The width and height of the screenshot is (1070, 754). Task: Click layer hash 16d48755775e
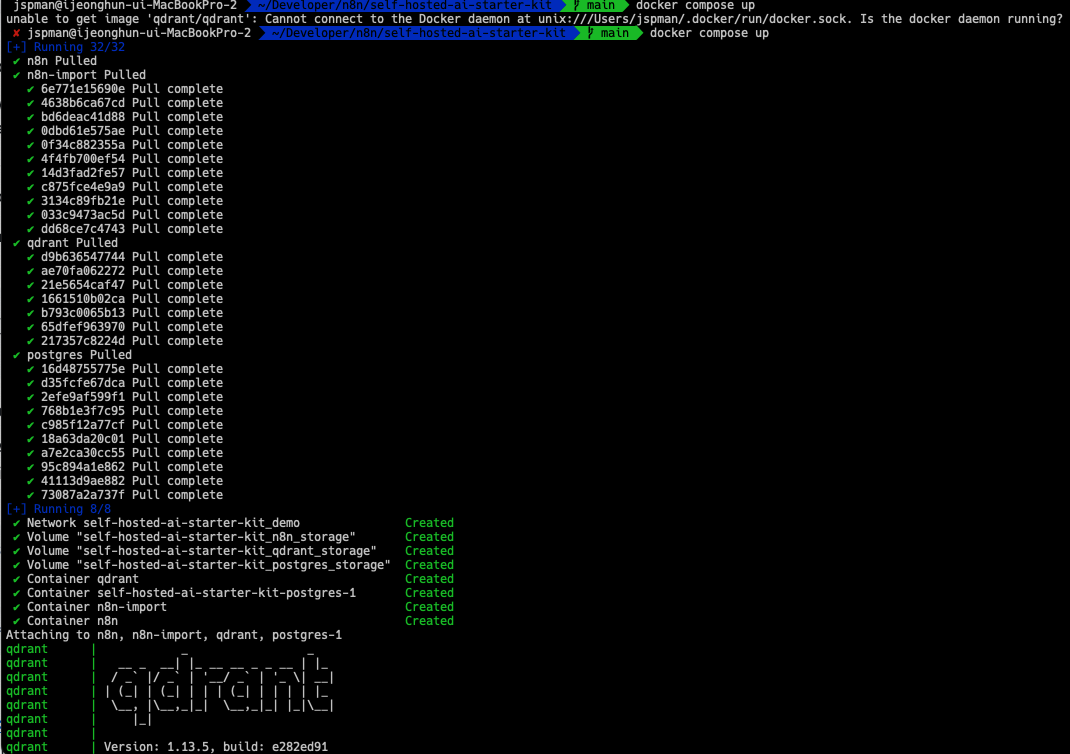coord(83,368)
